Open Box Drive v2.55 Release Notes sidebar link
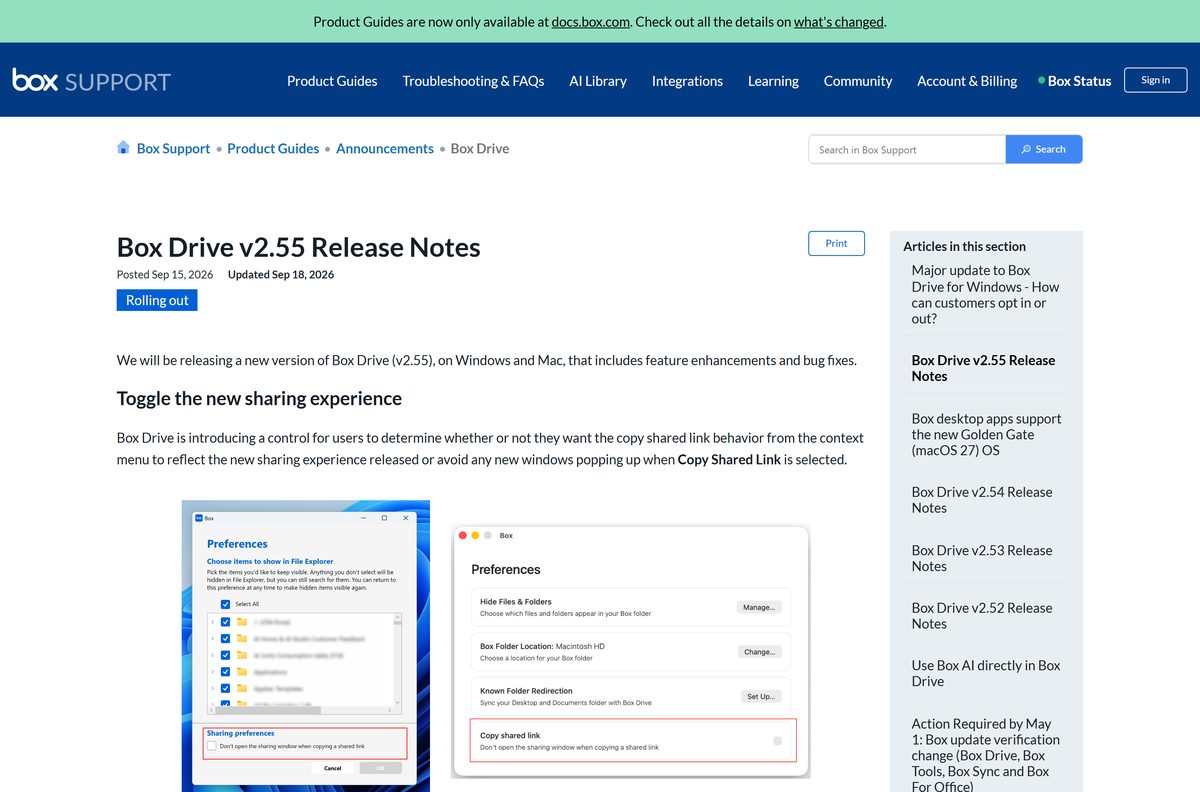 [x=983, y=368]
